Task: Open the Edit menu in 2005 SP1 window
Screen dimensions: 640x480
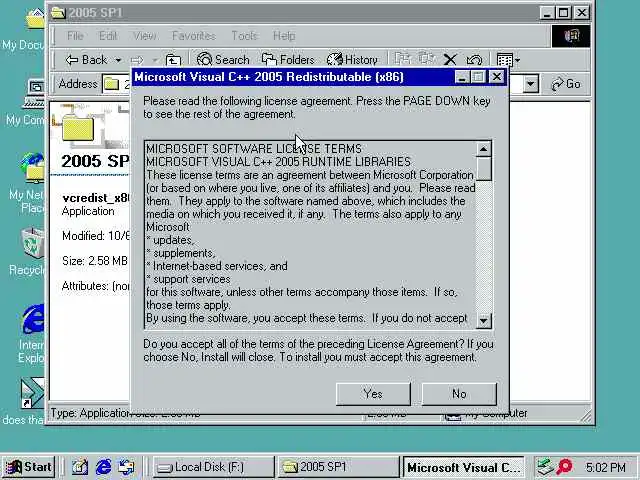Action: (x=108, y=36)
